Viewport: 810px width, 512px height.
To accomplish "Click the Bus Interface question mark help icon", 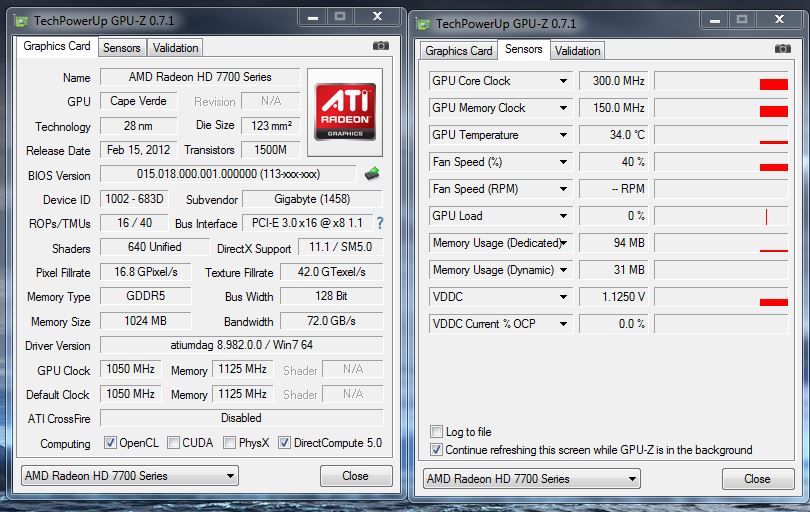I will [380, 223].
